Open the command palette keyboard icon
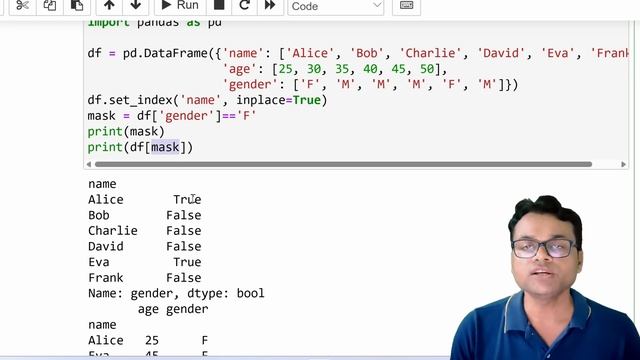Viewport: 640px width, 360px height. pyautogui.click(x=406, y=6)
